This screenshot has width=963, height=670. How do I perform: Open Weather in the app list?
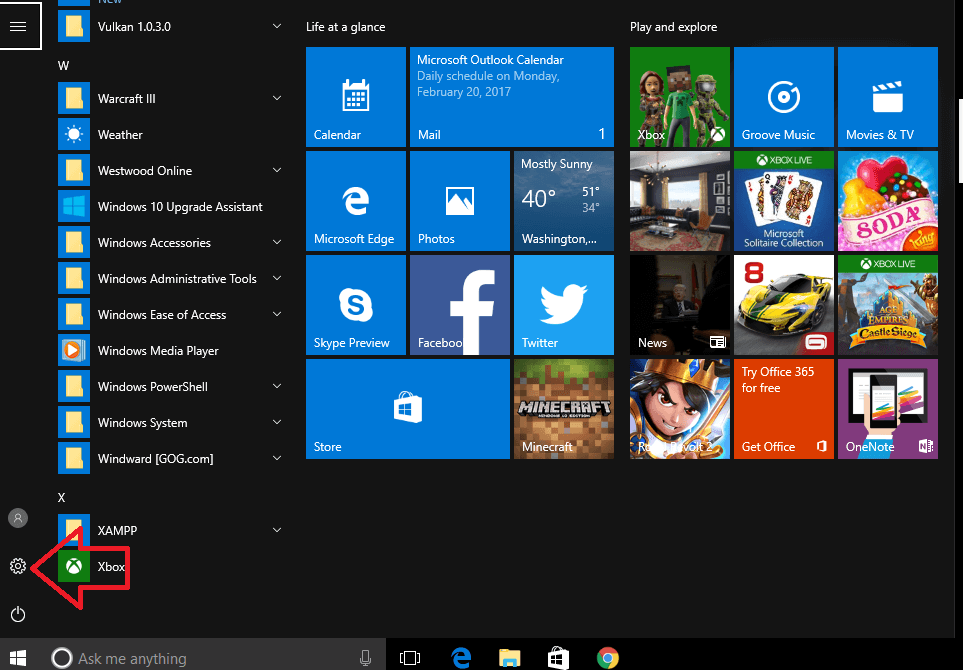[x=170, y=134]
